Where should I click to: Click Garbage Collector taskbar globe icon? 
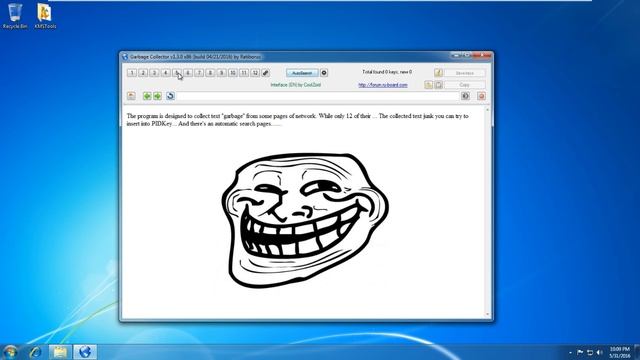tap(85, 352)
